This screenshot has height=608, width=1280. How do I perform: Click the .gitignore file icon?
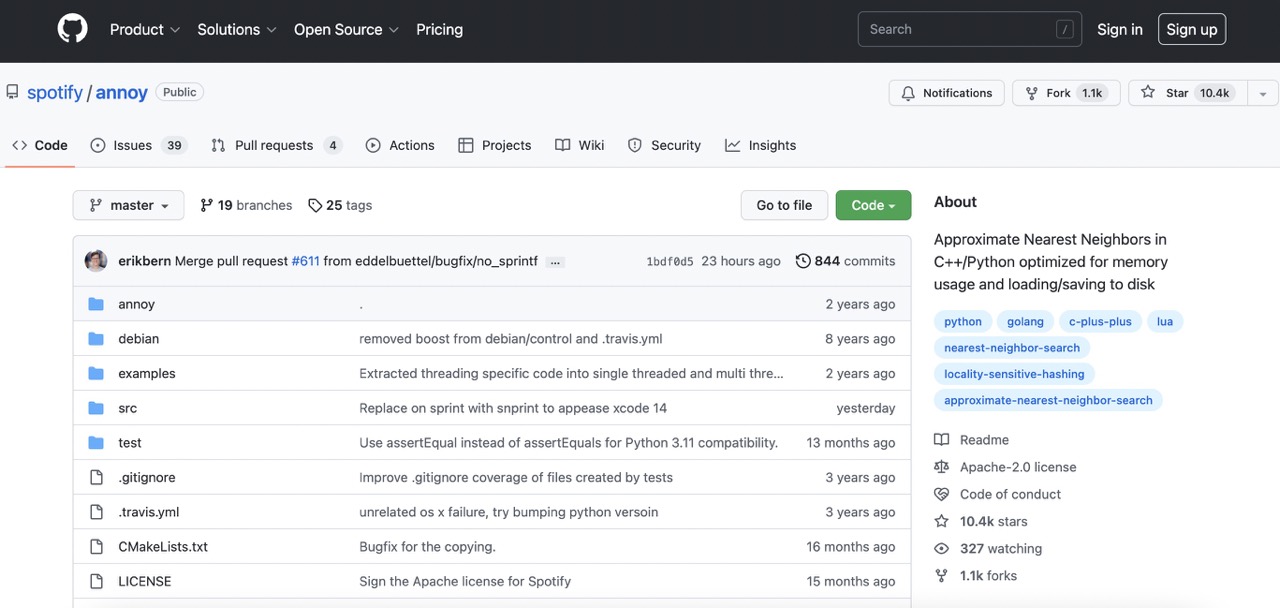96,477
